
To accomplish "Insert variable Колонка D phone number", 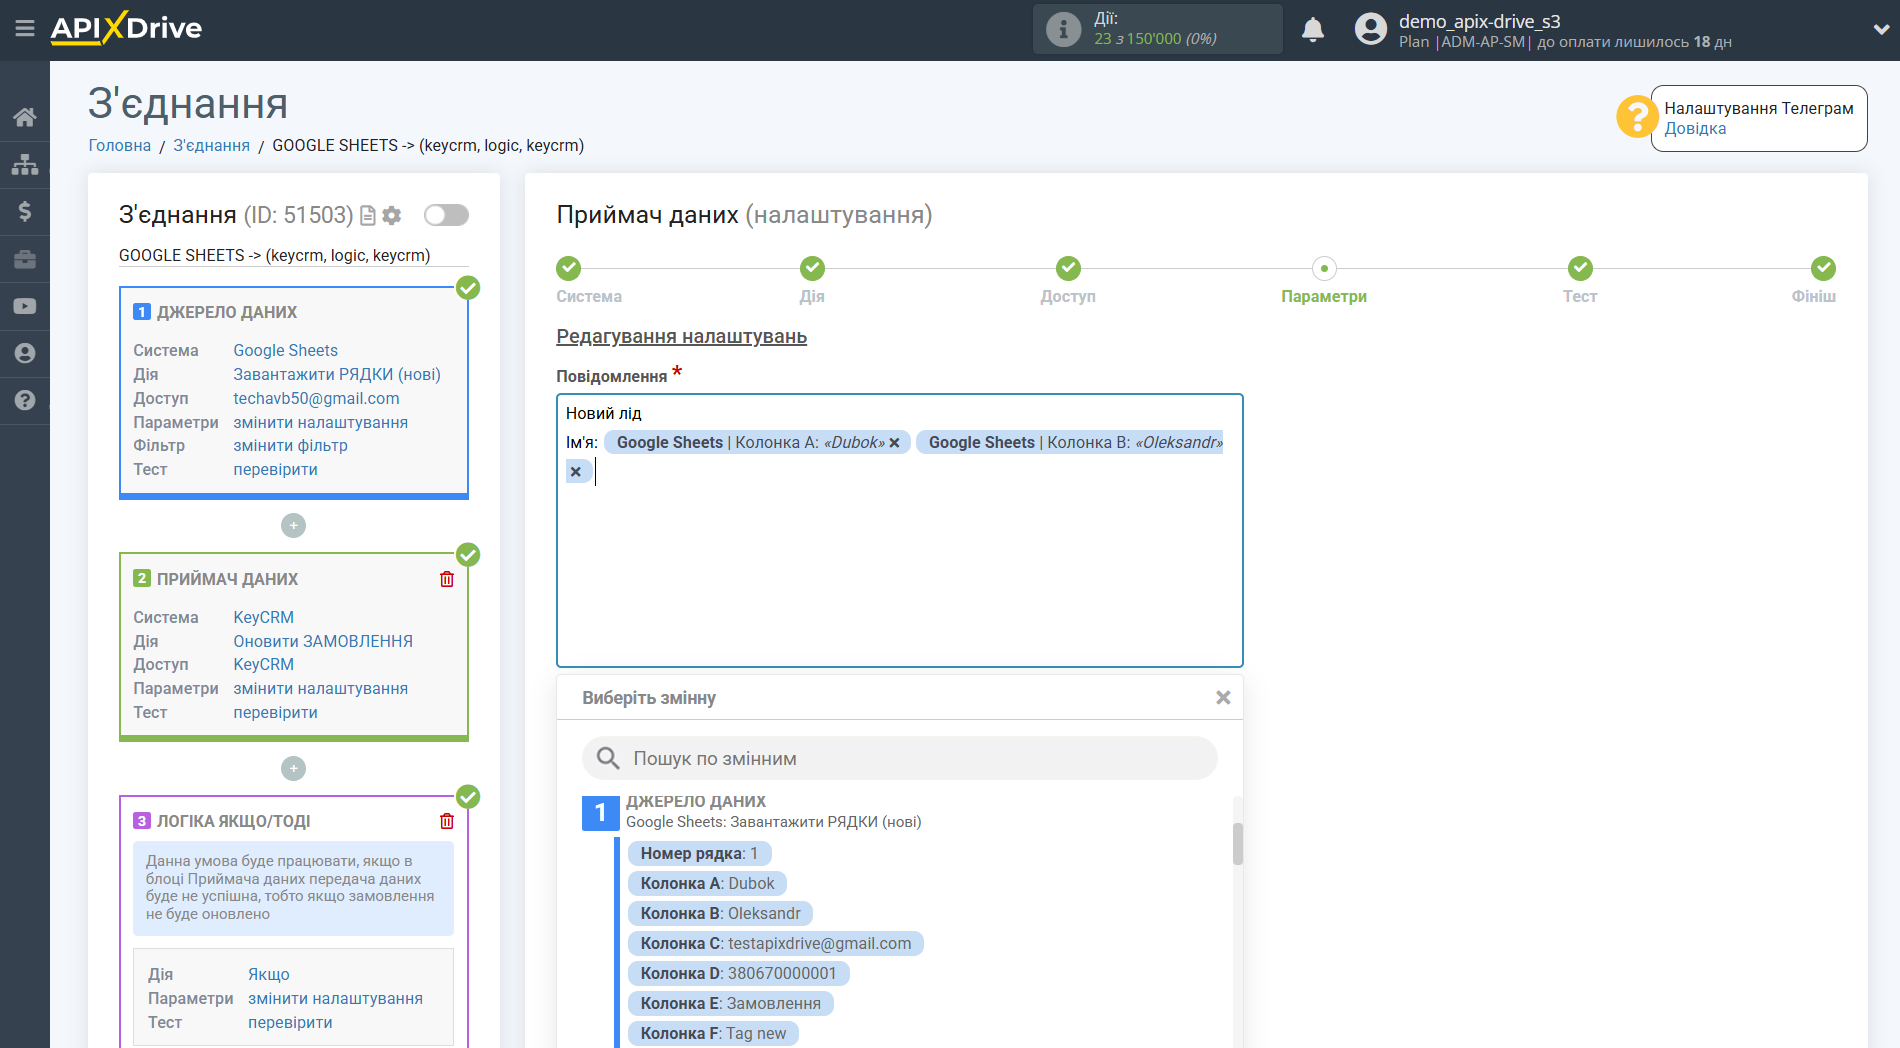I will [x=738, y=973].
